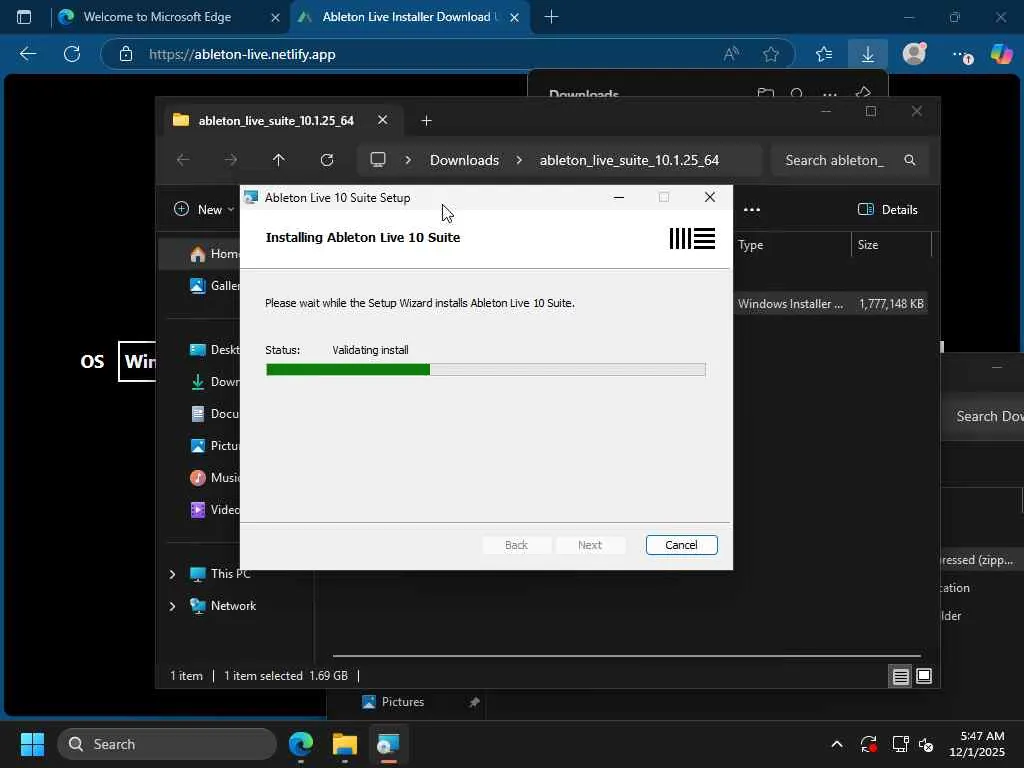
Task: Click the installation progress bar
Action: [486, 370]
